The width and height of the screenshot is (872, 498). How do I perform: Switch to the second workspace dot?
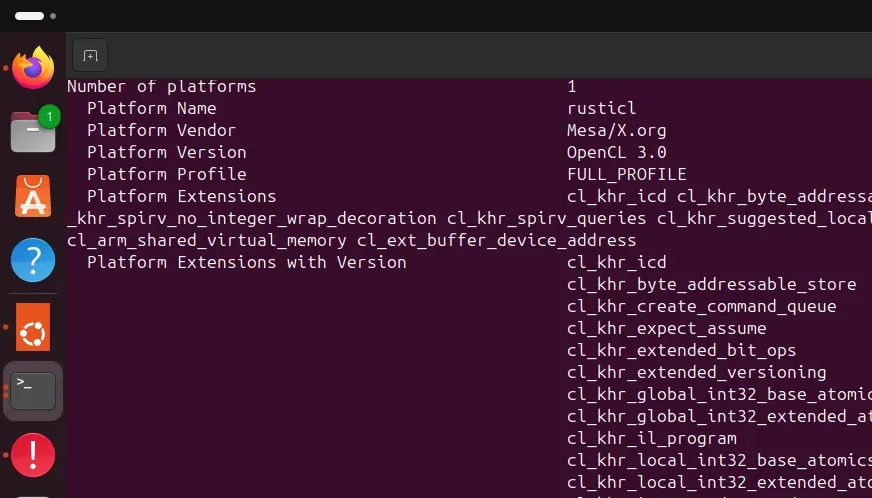point(53,16)
